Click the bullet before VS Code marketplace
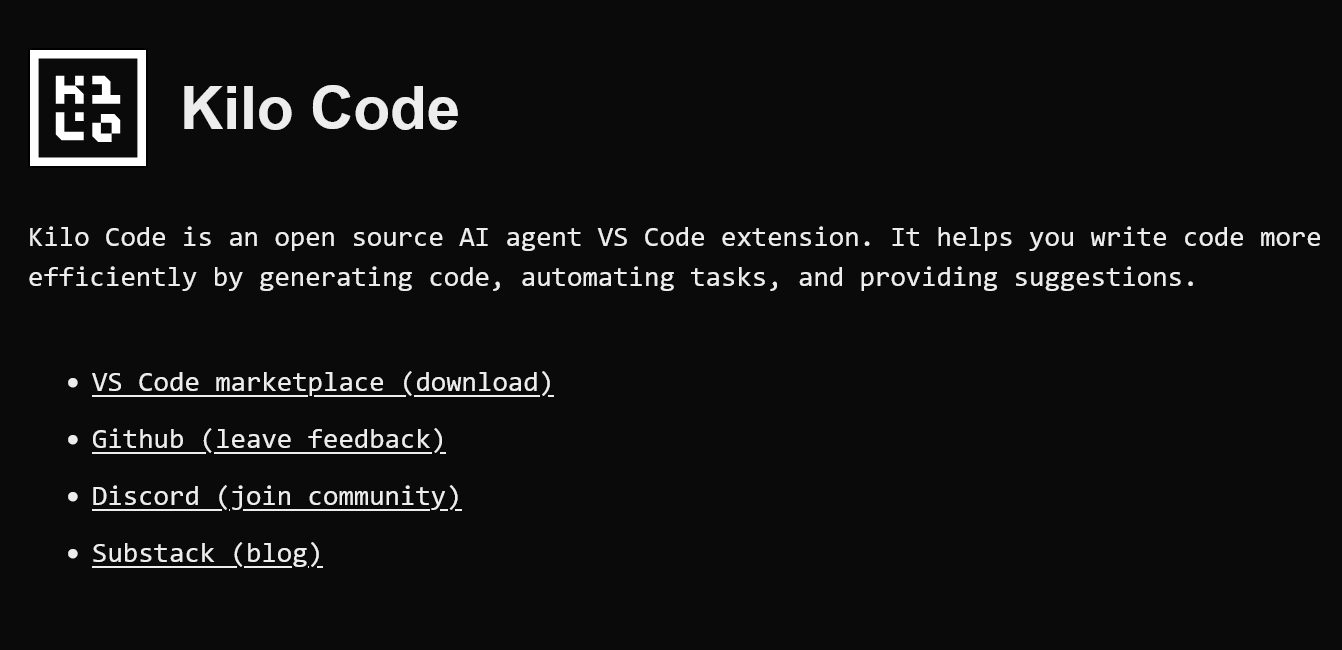 (x=72, y=383)
